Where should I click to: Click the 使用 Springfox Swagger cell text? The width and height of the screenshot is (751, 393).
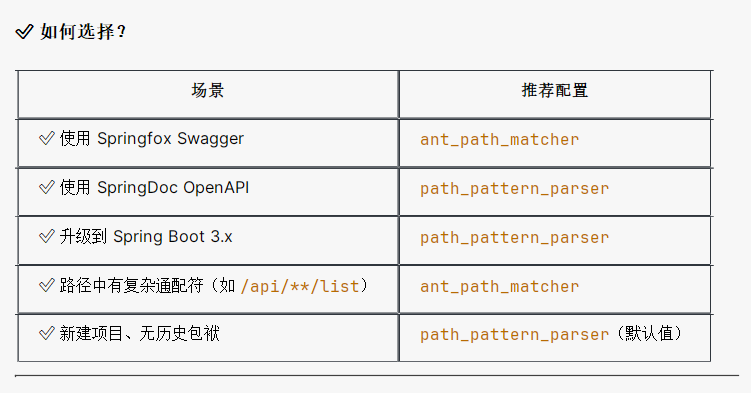coord(152,138)
